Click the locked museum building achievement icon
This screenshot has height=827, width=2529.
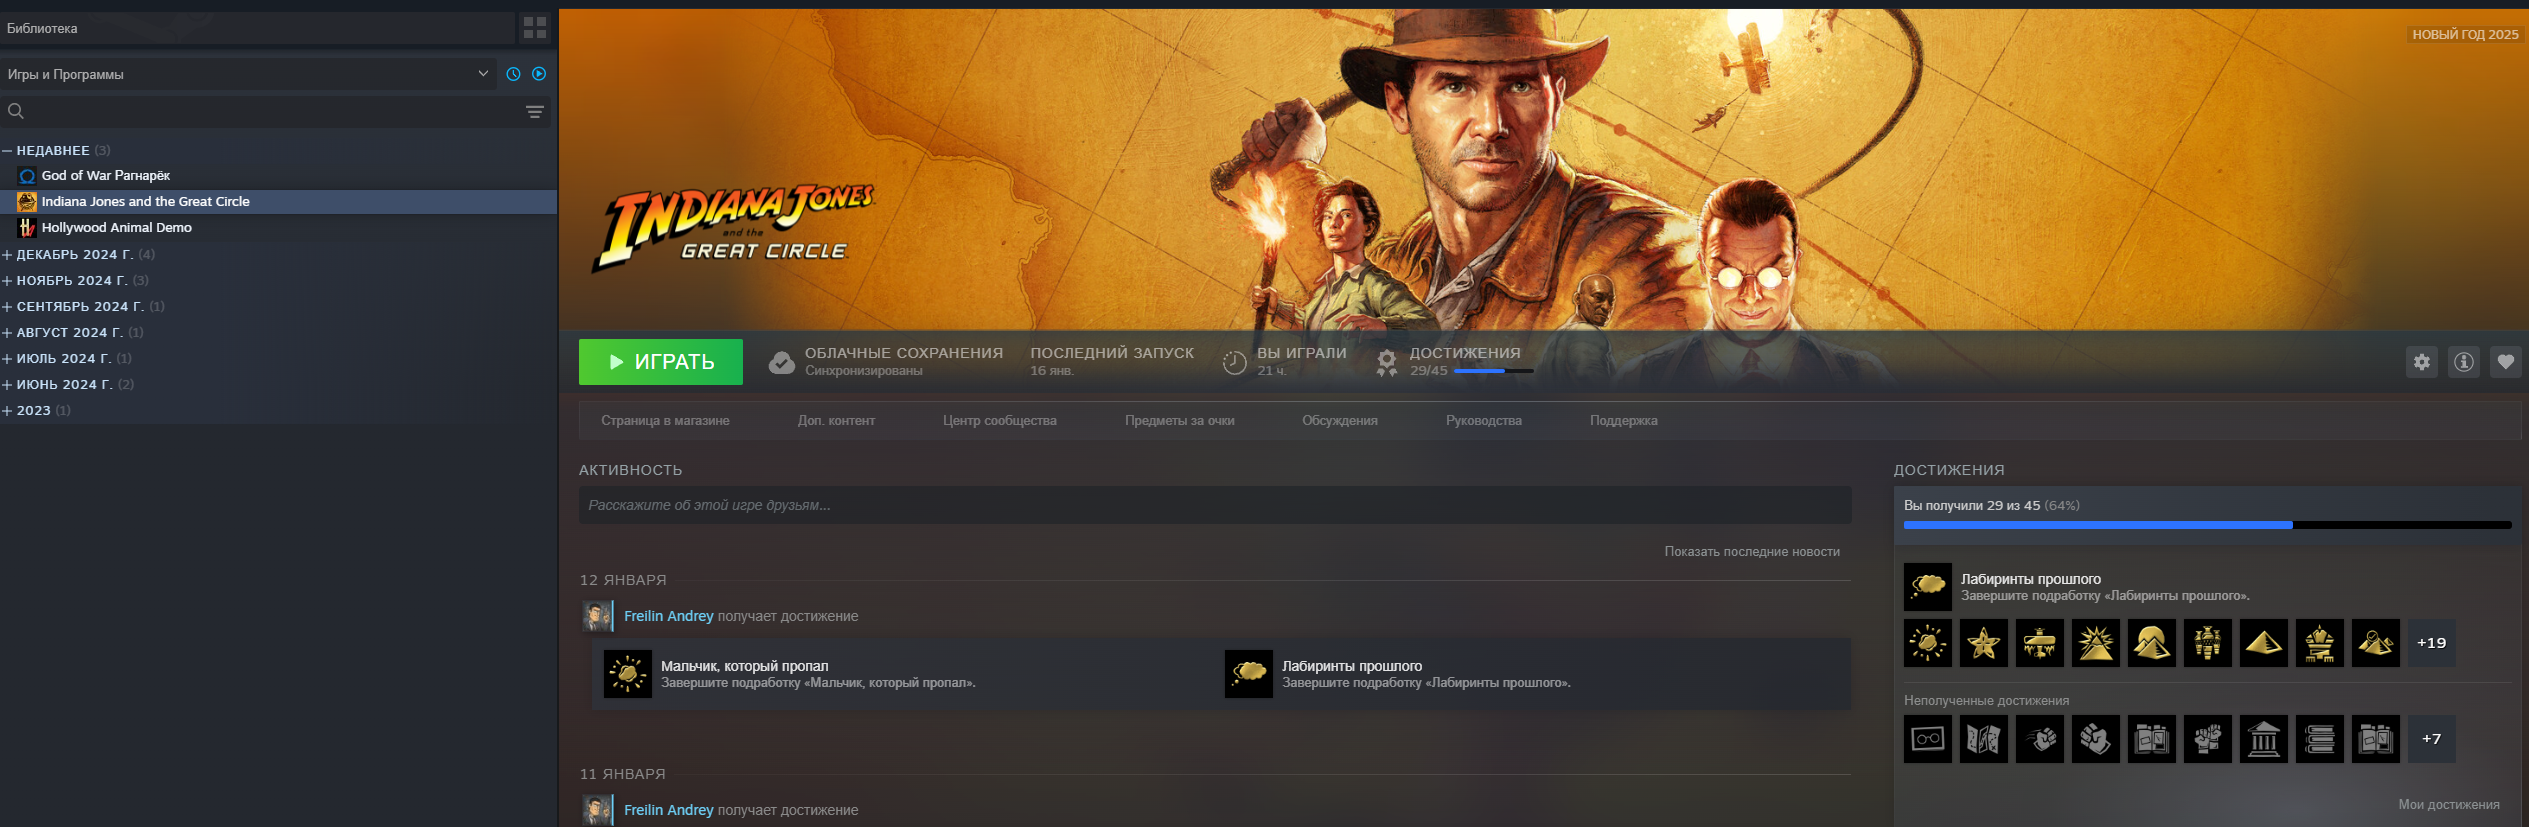point(2264,739)
